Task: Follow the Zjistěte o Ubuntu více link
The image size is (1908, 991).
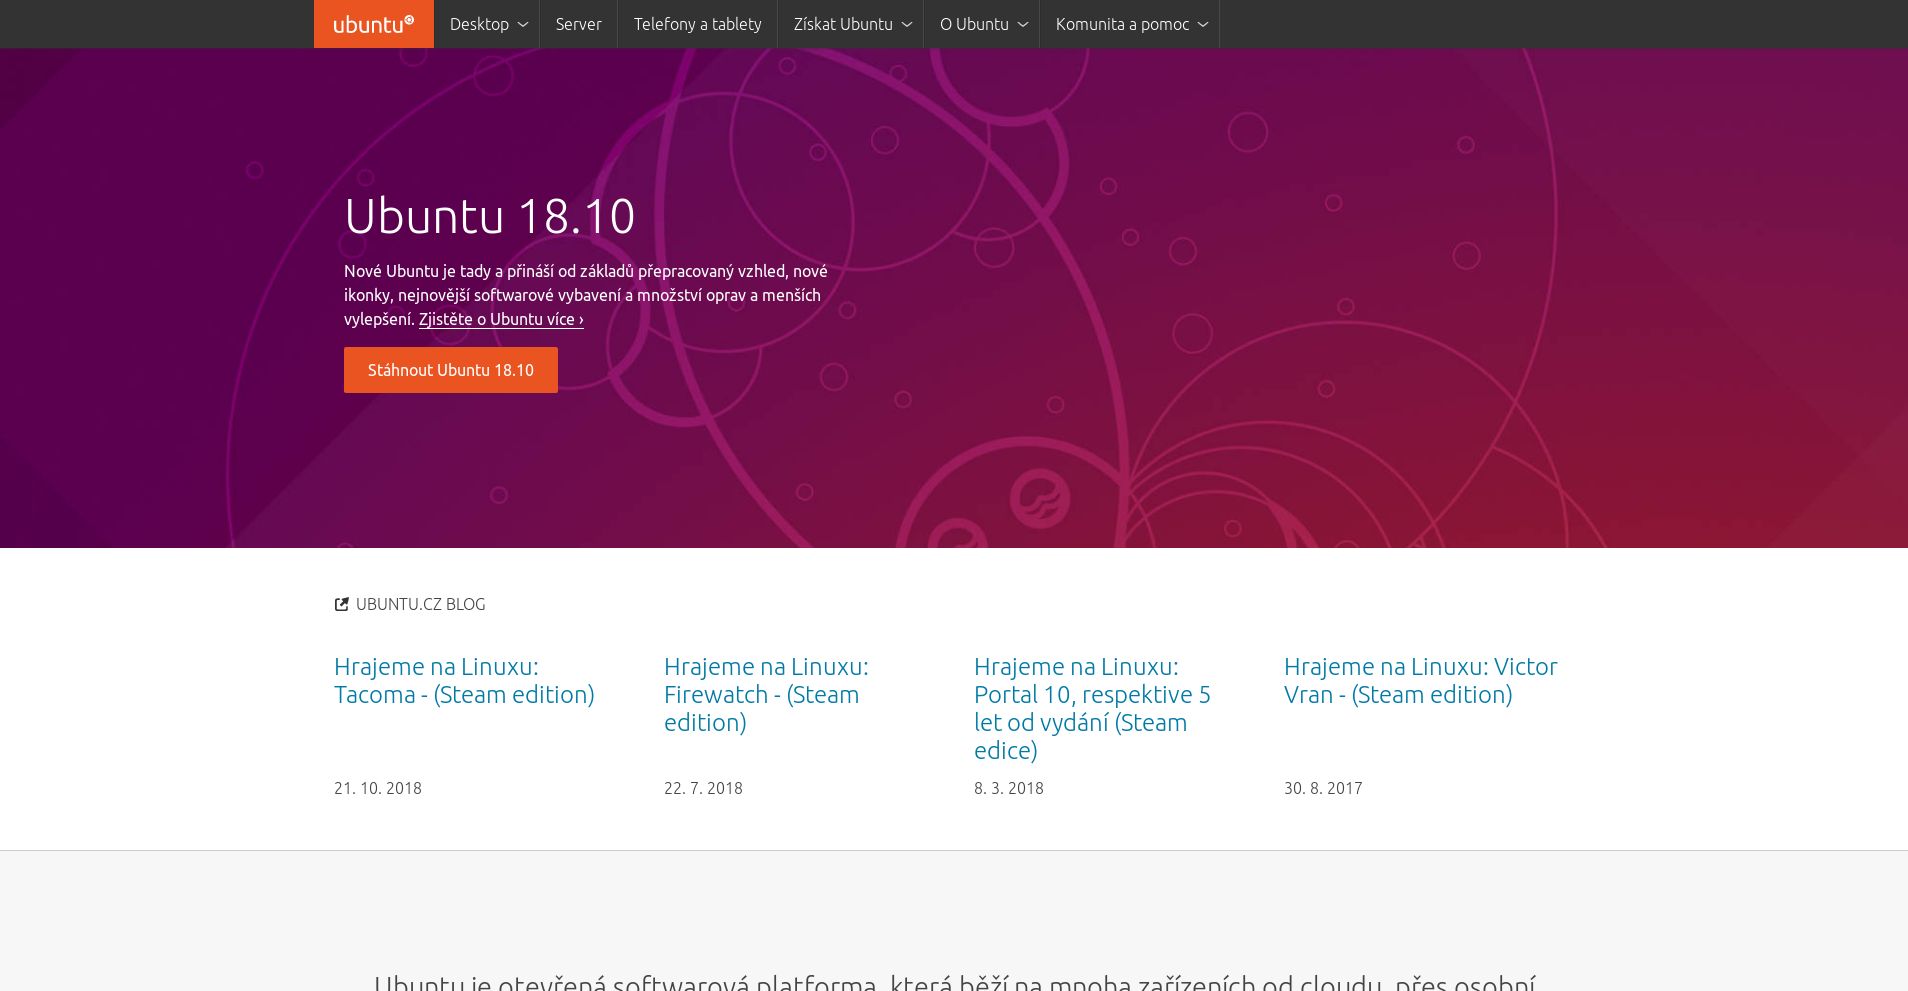Action: pyautogui.click(x=501, y=319)
